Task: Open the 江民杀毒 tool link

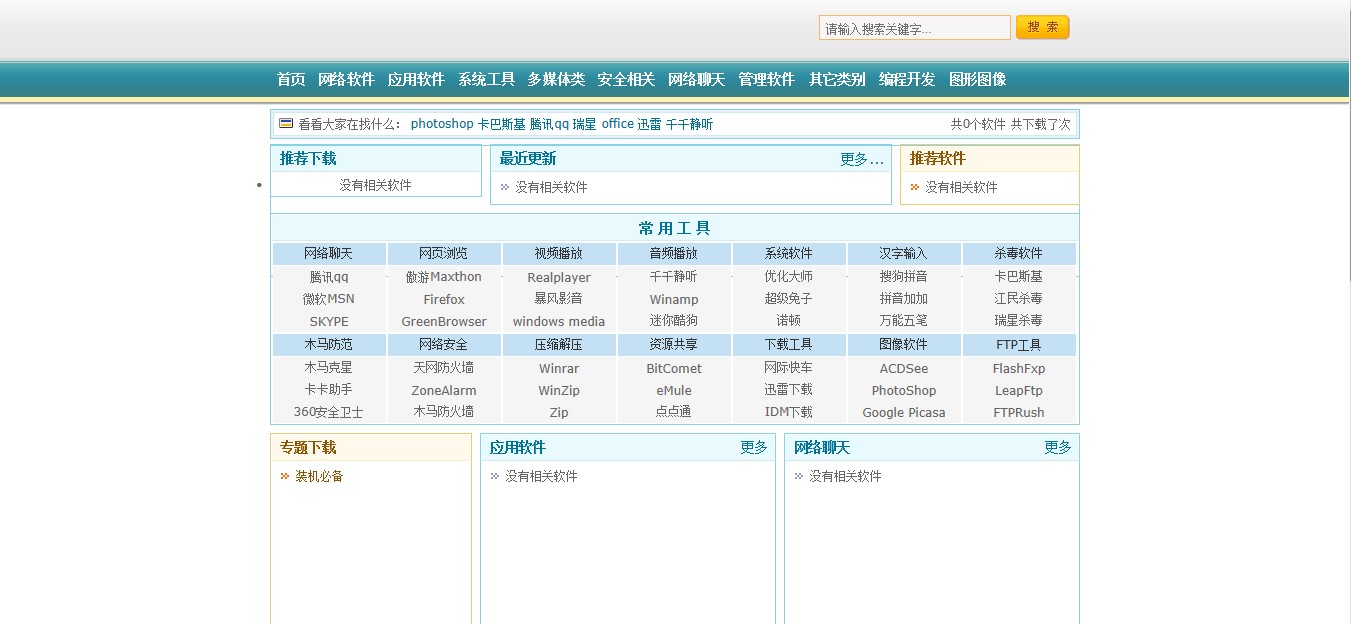Action: pos(1019,299)
